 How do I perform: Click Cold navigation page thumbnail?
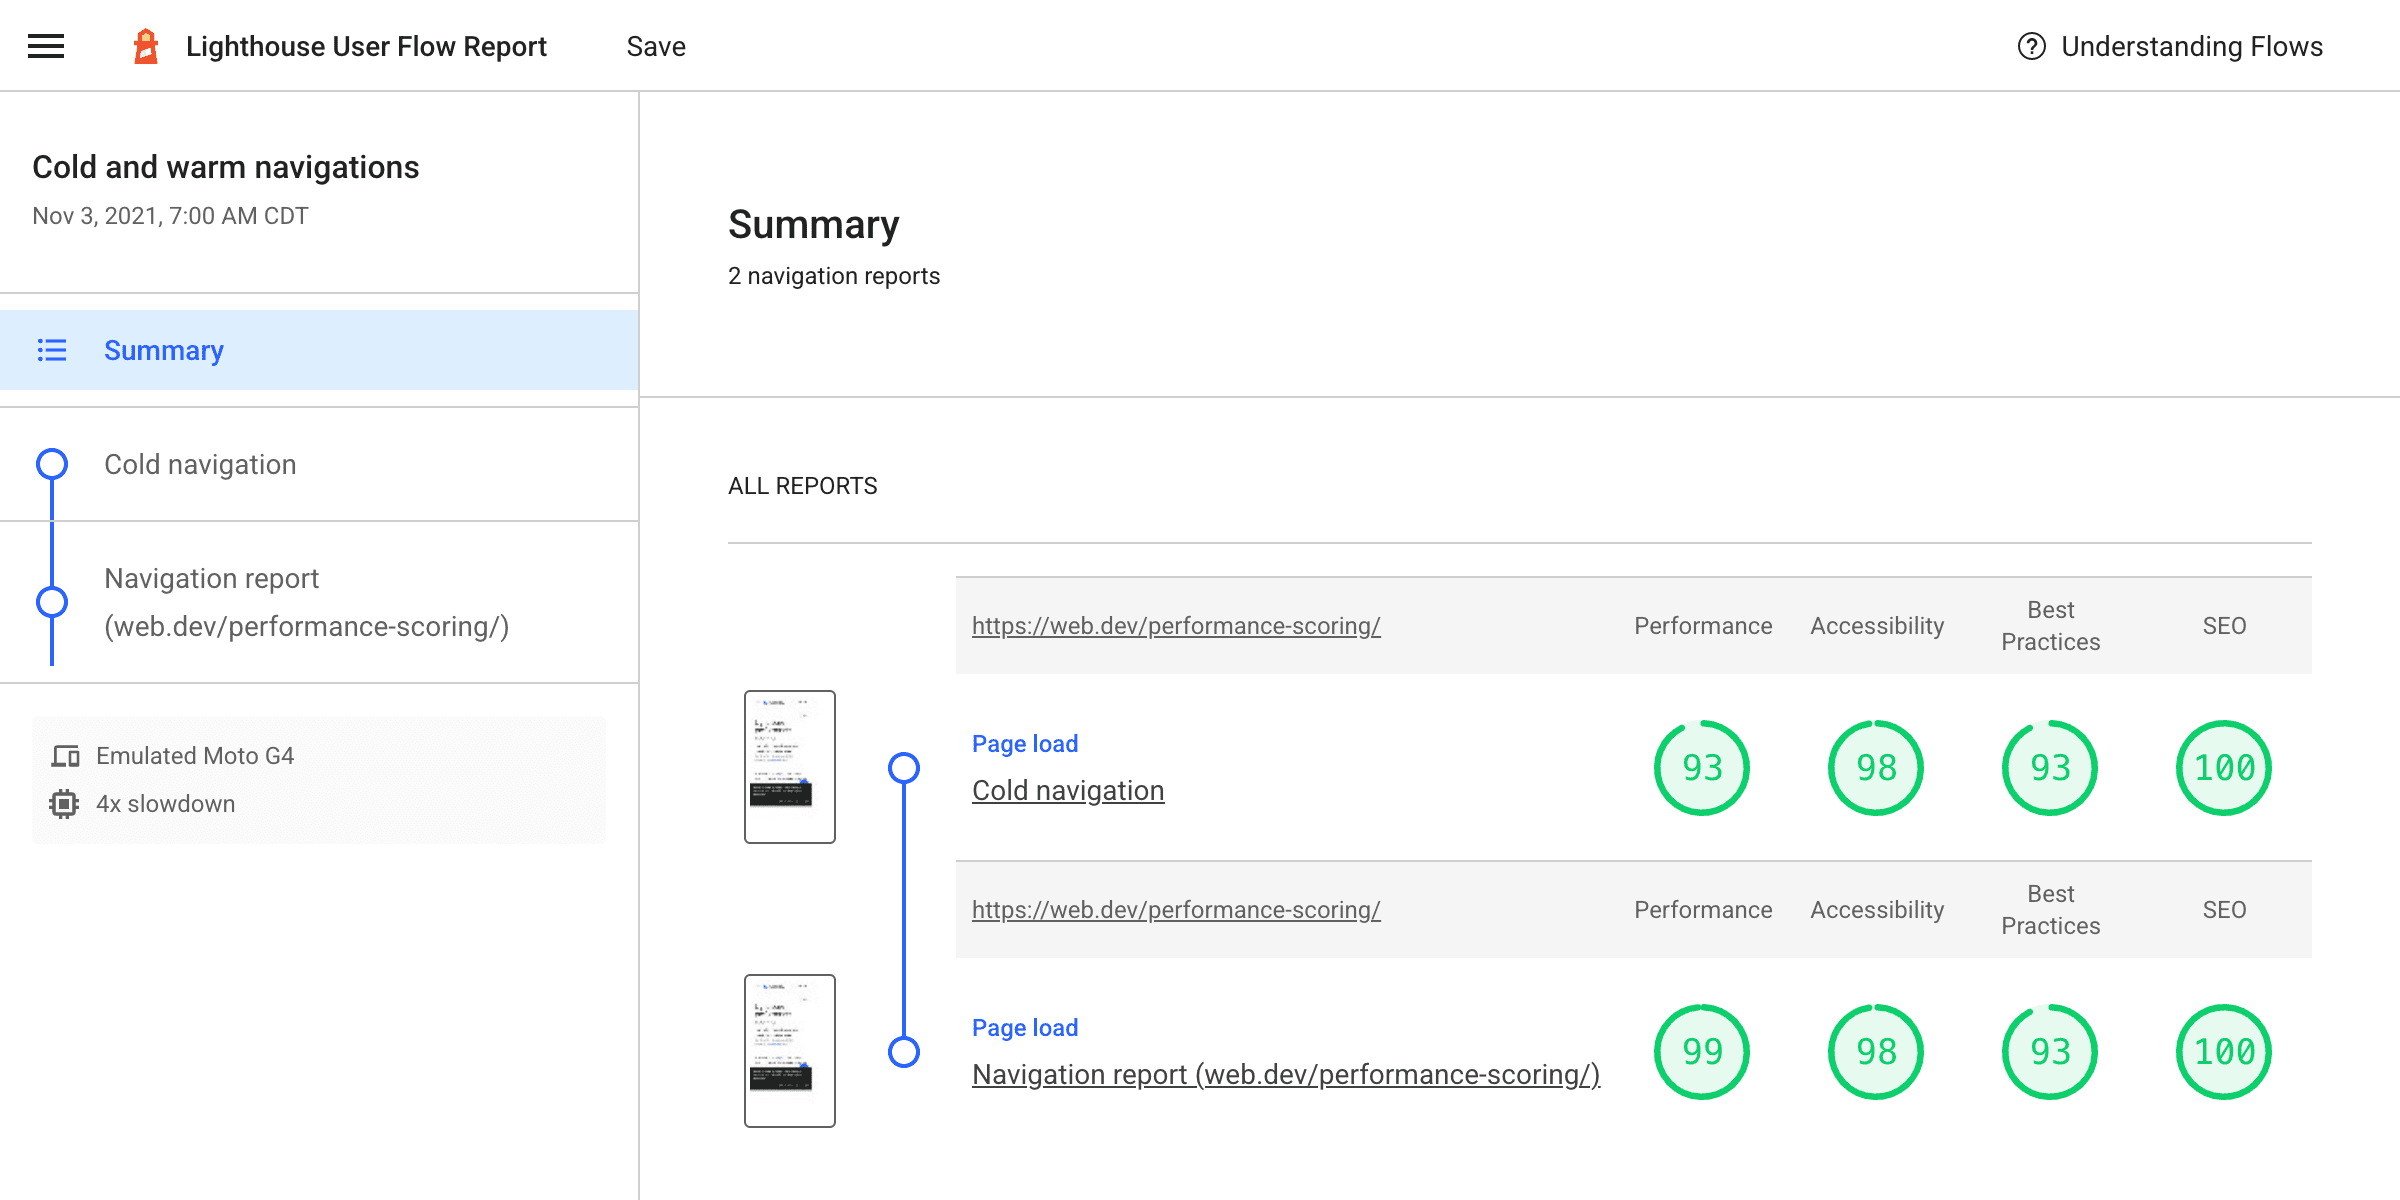[790, 767]
